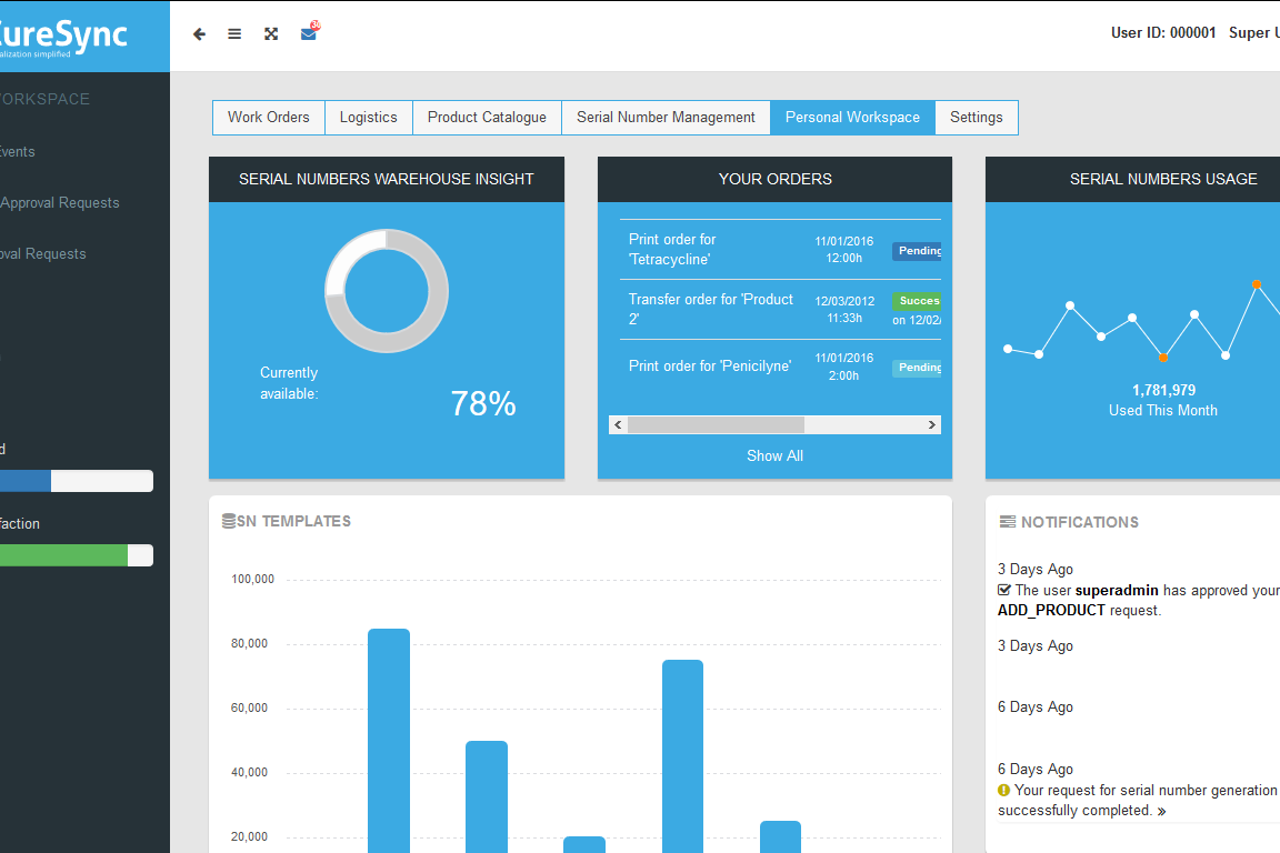The width and height of the screenshot is (1280, 853).
Task: Switch to the Logistics tab
Action: click(368, 117)
